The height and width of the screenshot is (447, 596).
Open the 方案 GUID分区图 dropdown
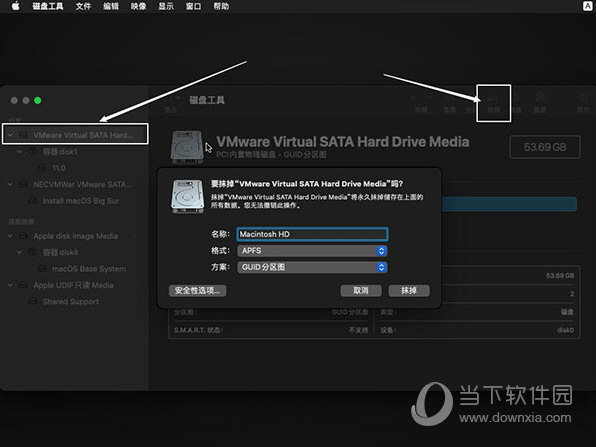(312, 267)
